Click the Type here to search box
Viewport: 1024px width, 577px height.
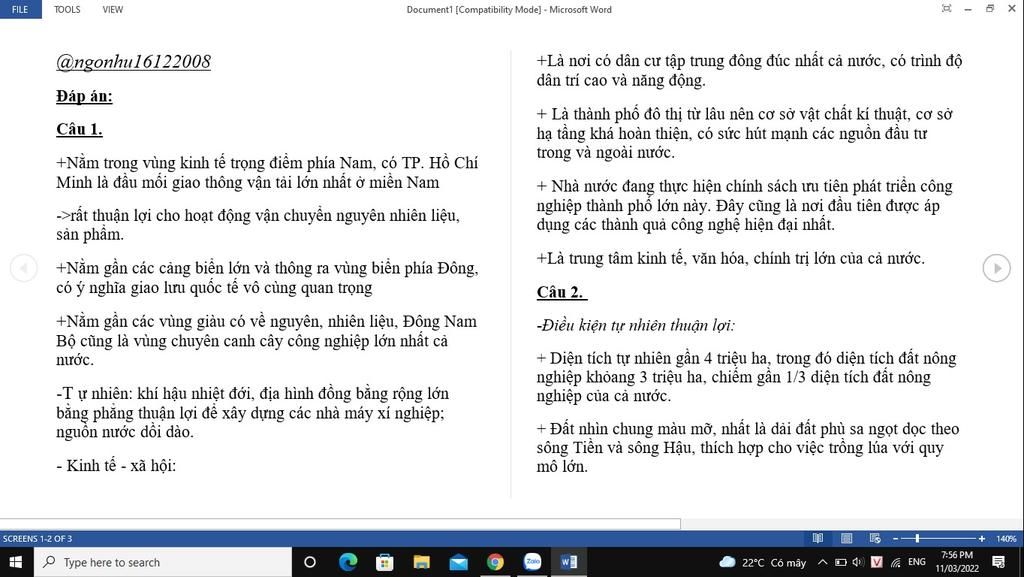point(163,562)
